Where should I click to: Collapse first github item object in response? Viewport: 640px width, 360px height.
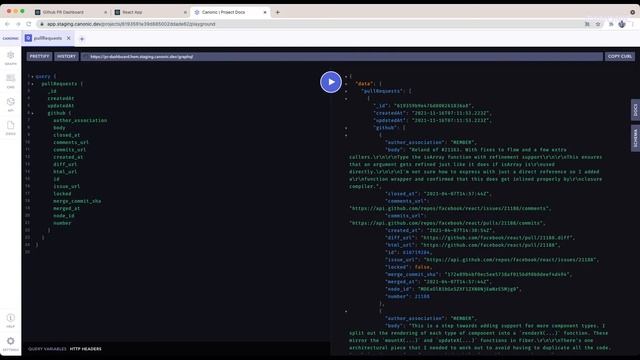tap(346, 135)
